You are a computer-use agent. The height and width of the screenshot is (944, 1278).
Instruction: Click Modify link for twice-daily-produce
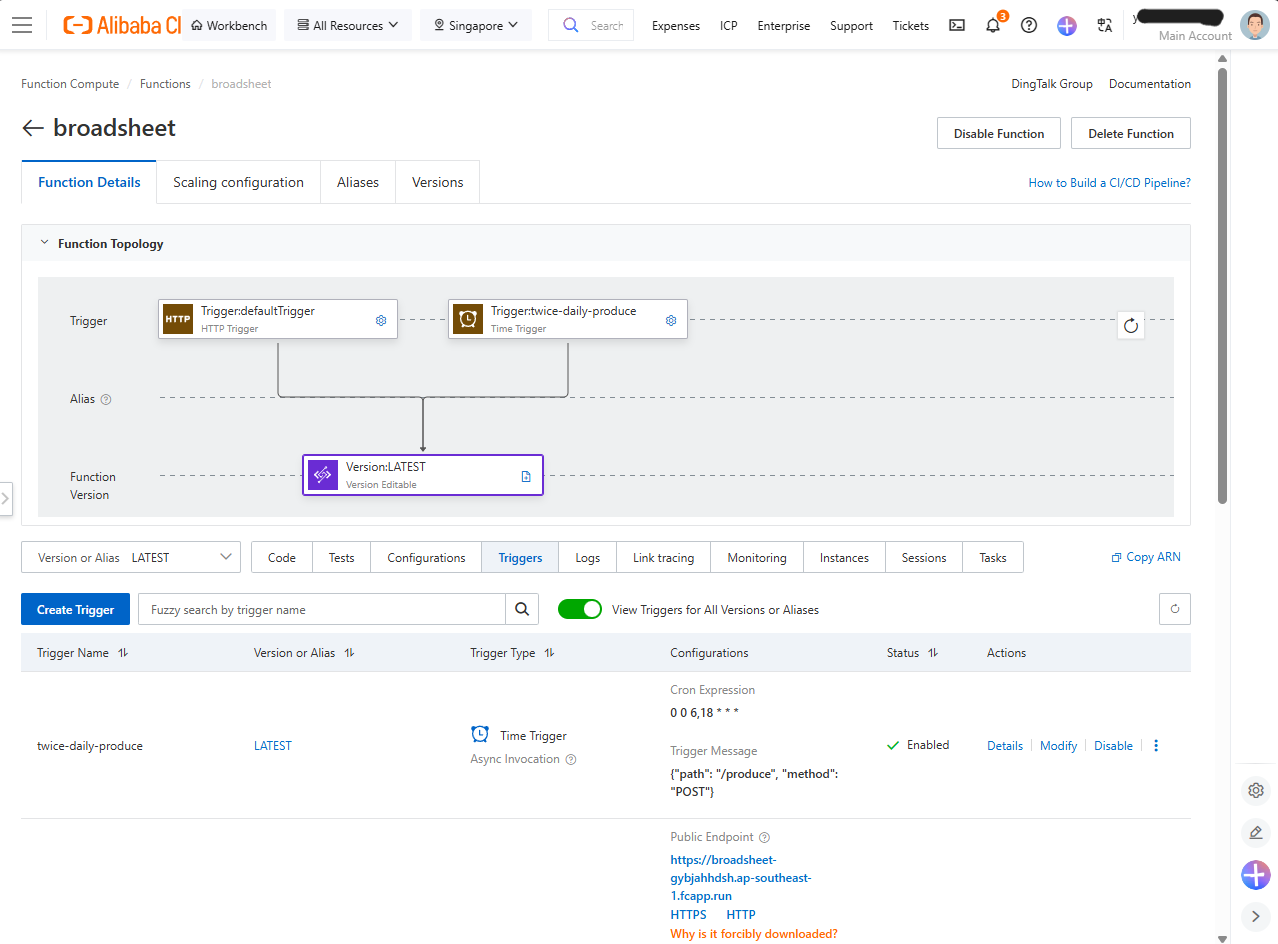(1058, 746)
